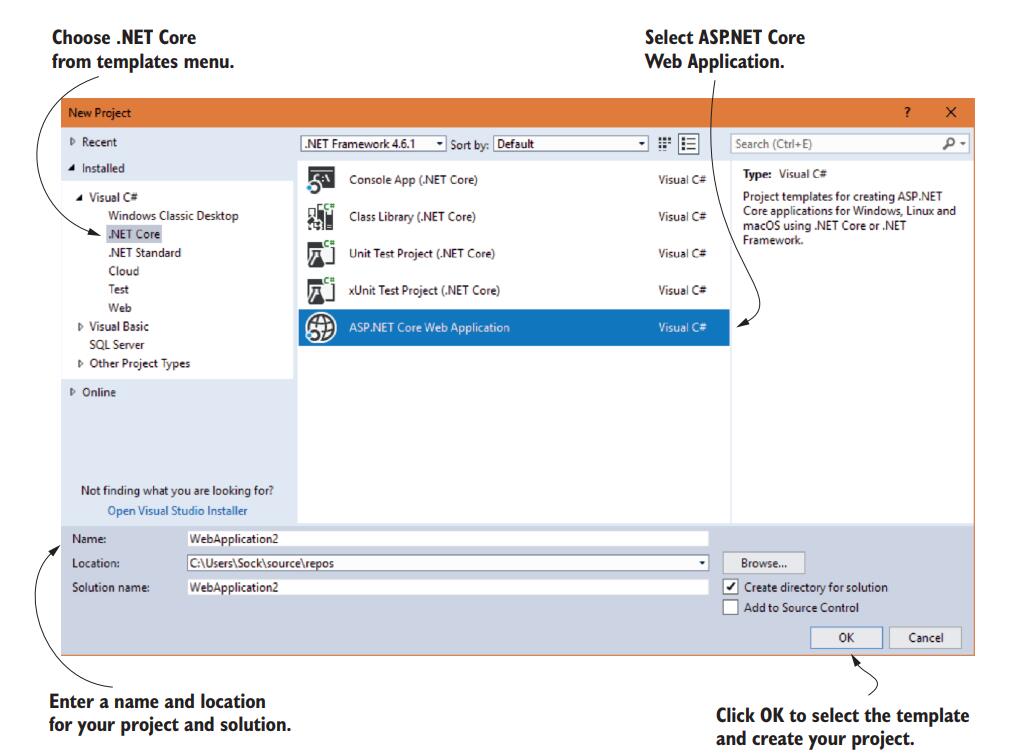Click the ASP.NET Core Web Application globe icon
This screenshot has width=1021, height=756.
[x=320, y=327]
